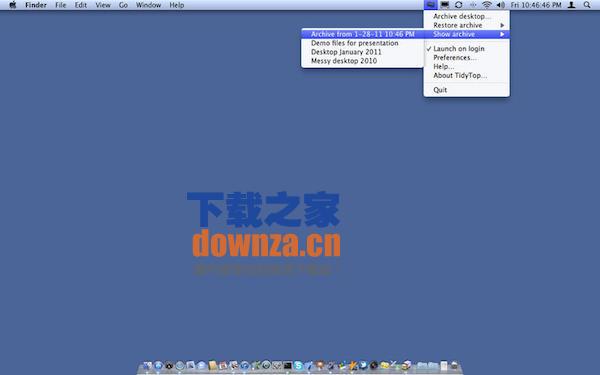Viewport: 600px width, 375px height.
Task: Open the File menu
Action: (x=60, y=5)
